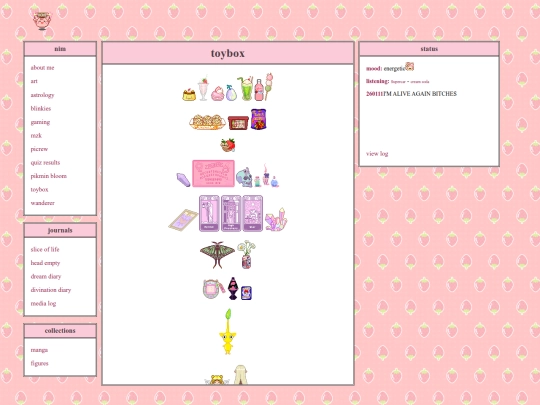540x405 pixels.
Task: Click the rightmost upright purple tarot card
Action: [253, 214]
